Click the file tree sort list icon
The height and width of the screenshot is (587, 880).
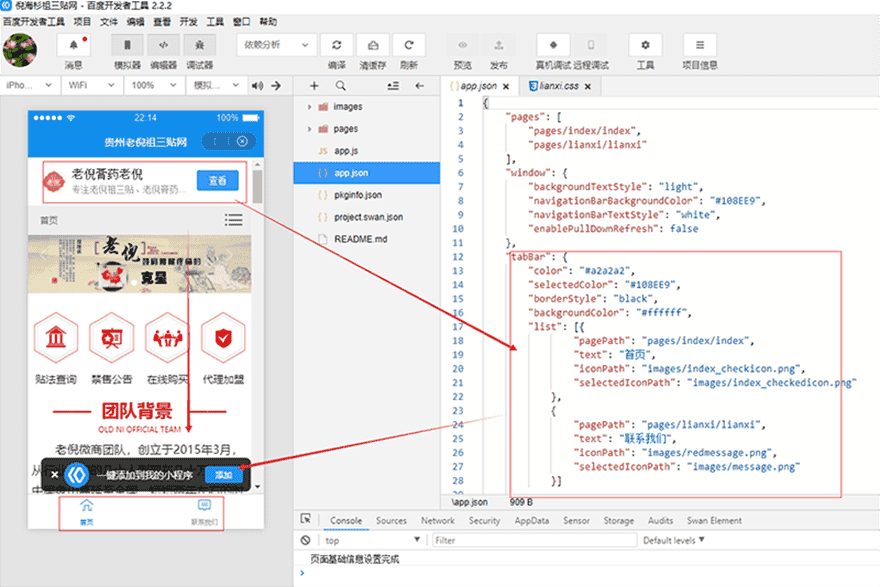[x=393, y=86]
